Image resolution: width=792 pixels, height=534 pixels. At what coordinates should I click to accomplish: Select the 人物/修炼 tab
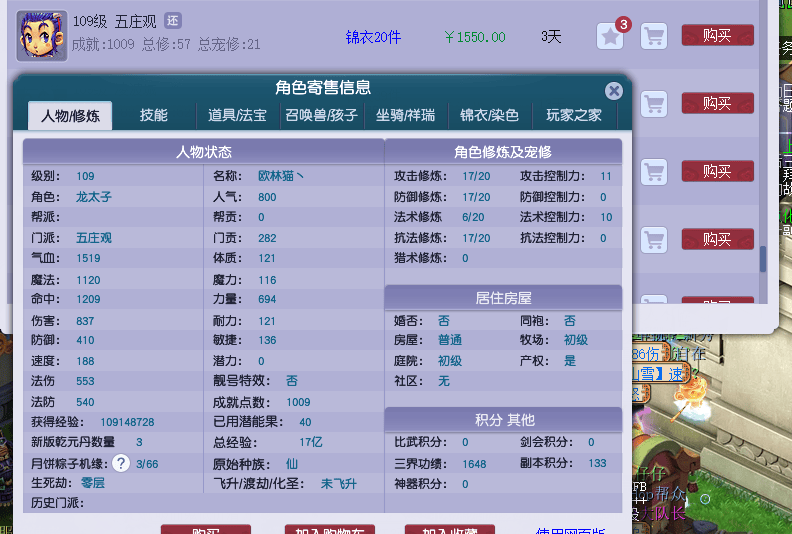coord(70,116)
